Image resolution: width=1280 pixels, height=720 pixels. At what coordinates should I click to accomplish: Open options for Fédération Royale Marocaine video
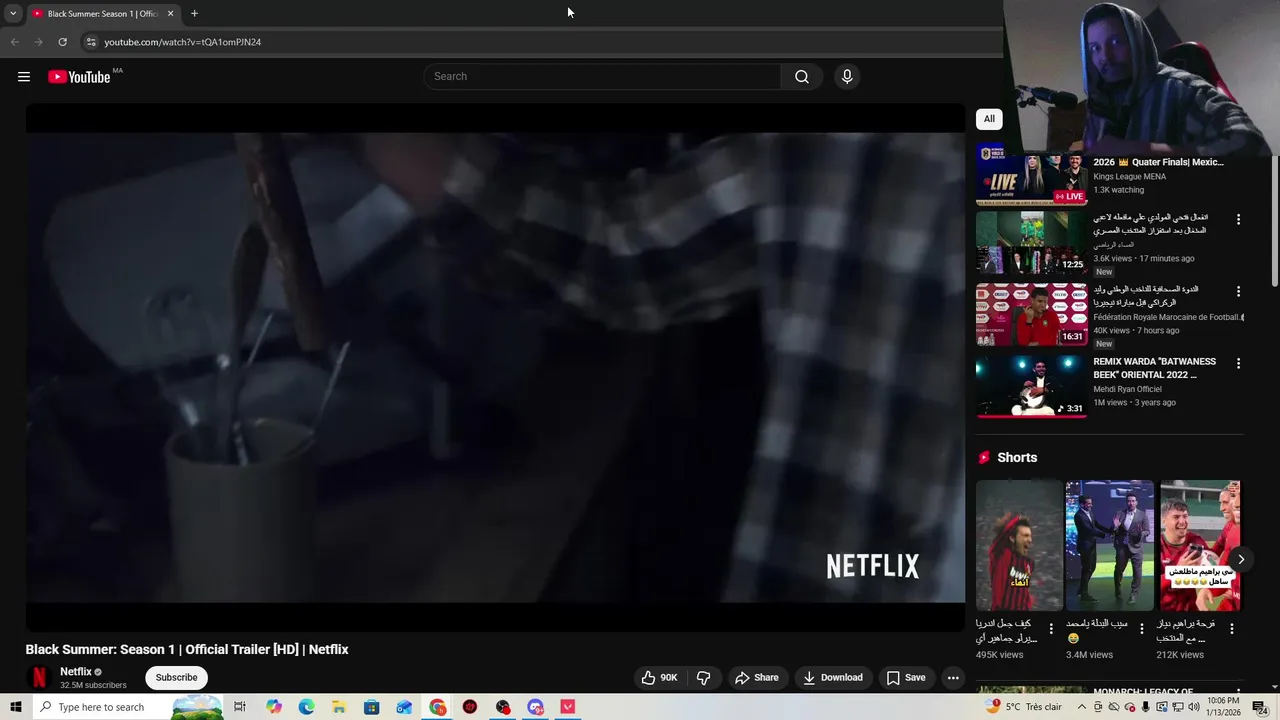[x=1238, y=291]
